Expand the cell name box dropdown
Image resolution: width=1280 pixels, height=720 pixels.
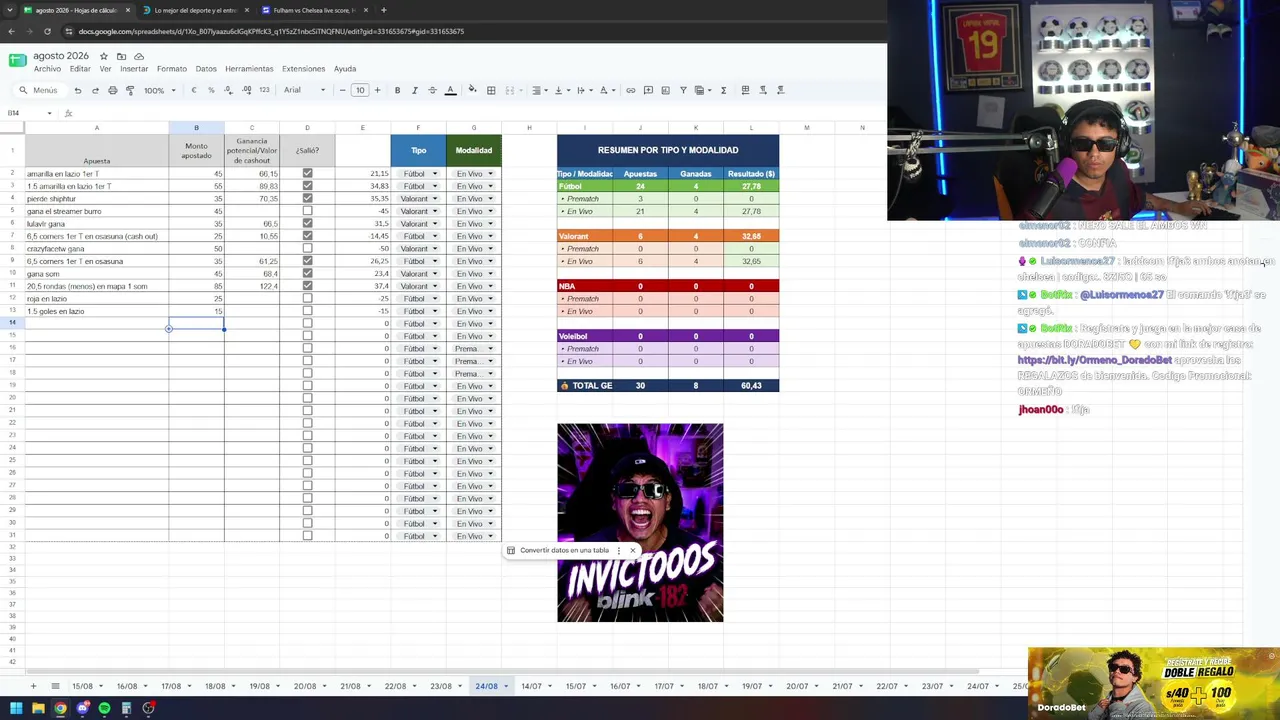point(50,113)
